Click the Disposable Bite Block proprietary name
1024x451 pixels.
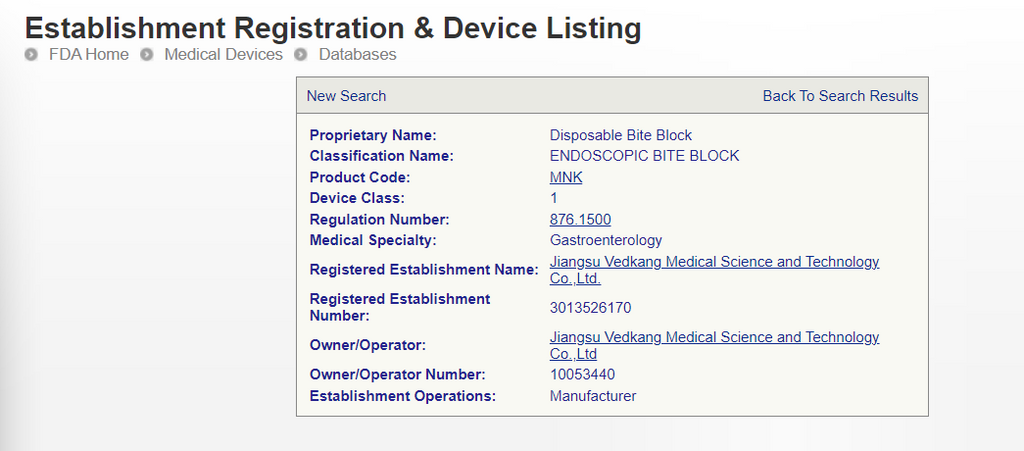[x=621, y=135]
